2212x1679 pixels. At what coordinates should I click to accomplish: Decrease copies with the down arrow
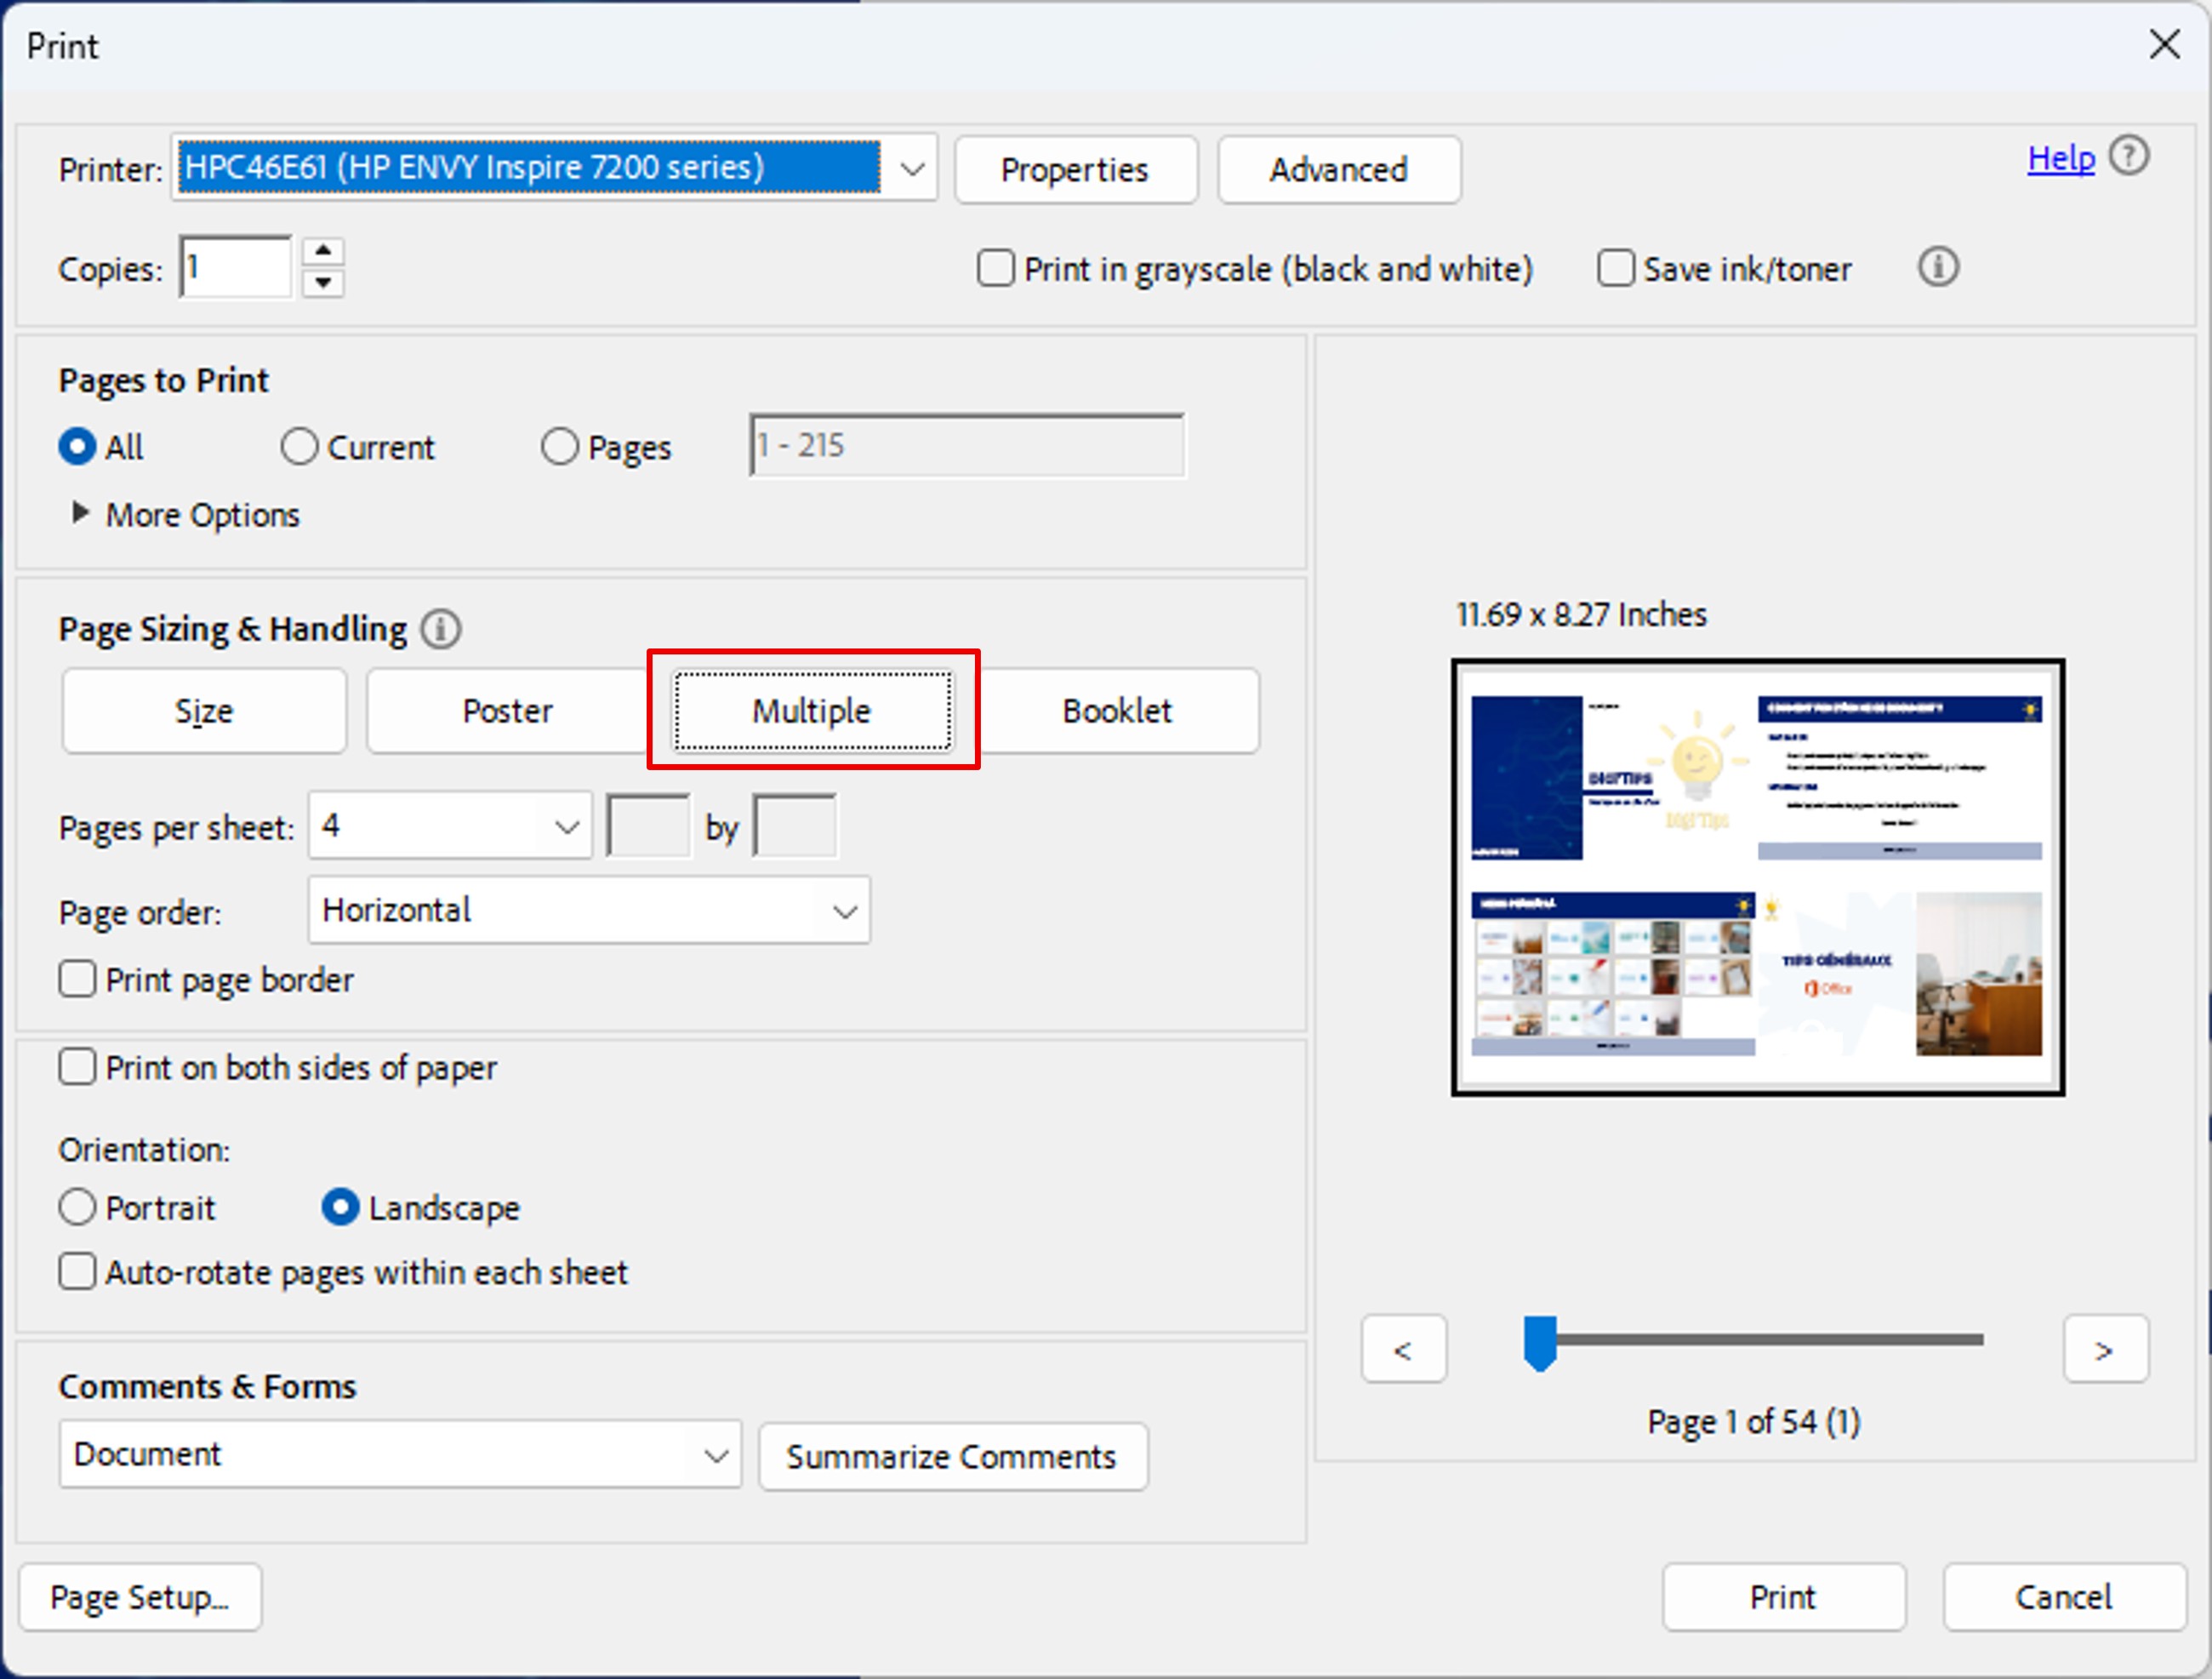(x=323, y=282)
